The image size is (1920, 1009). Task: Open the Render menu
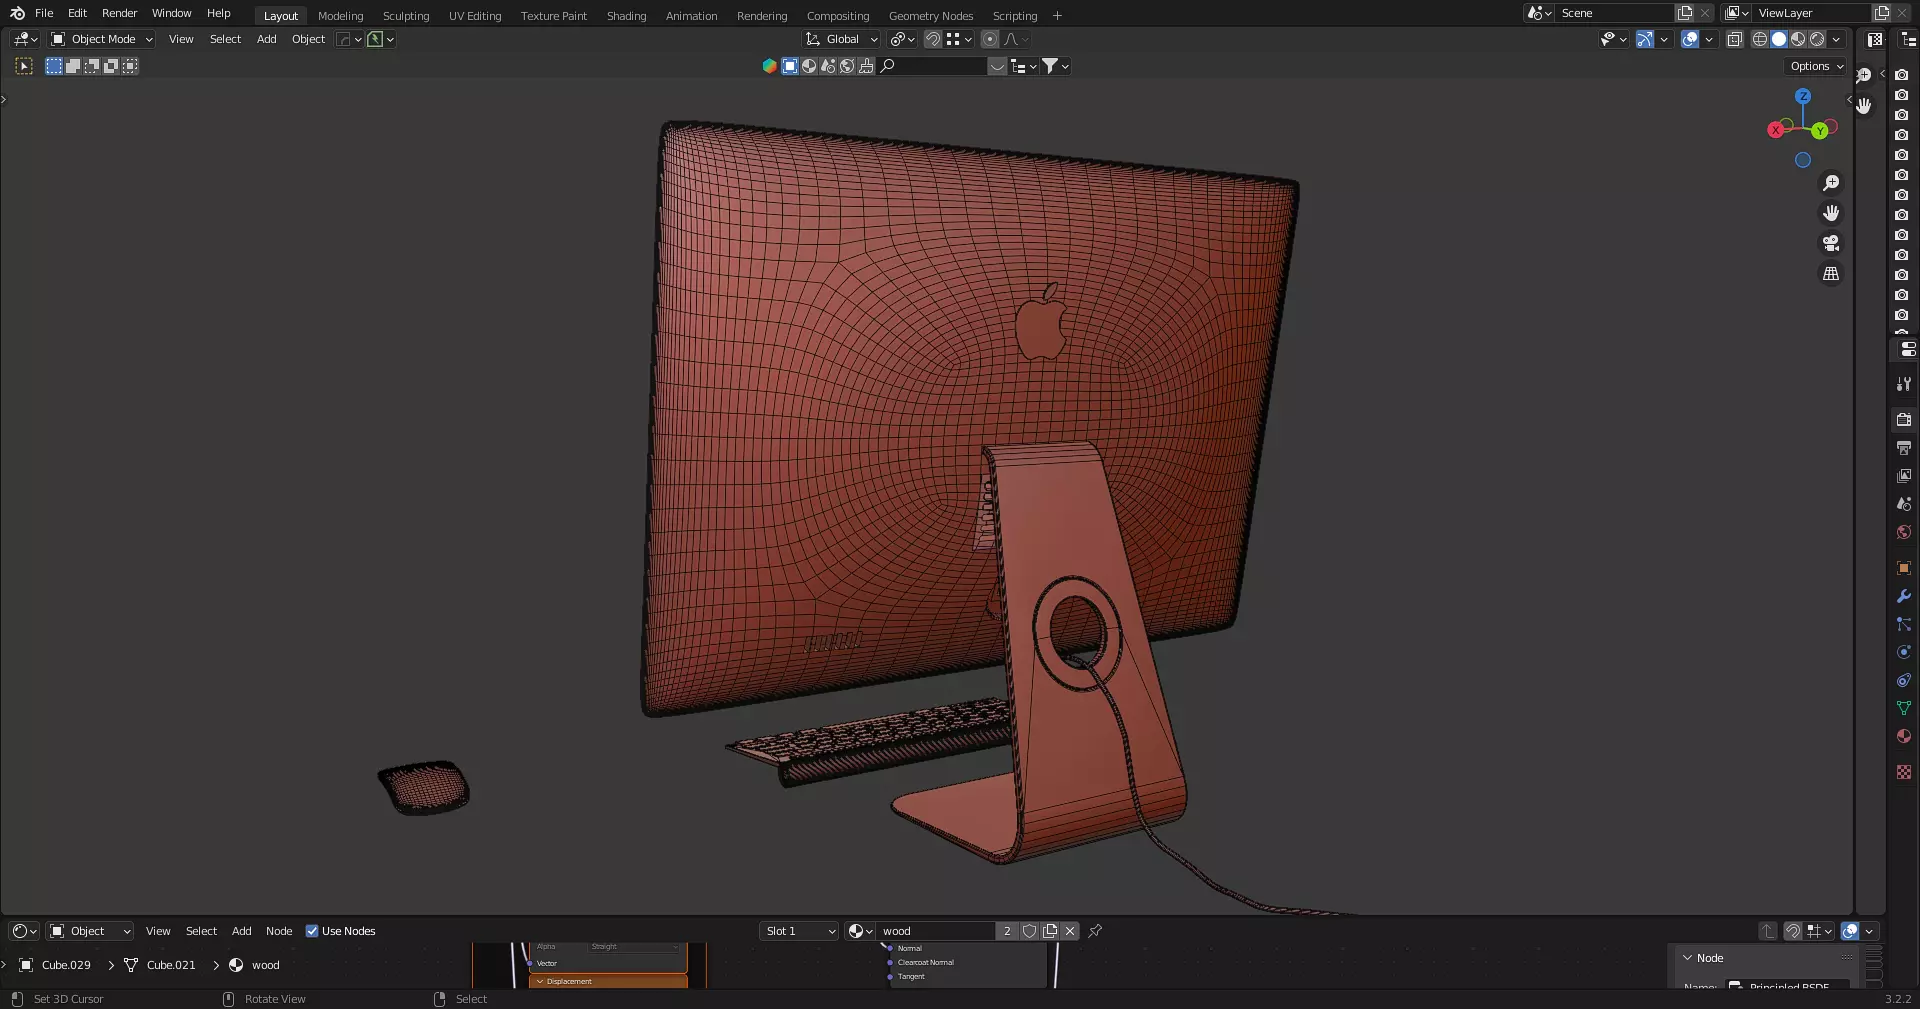[x=119, y=13]
